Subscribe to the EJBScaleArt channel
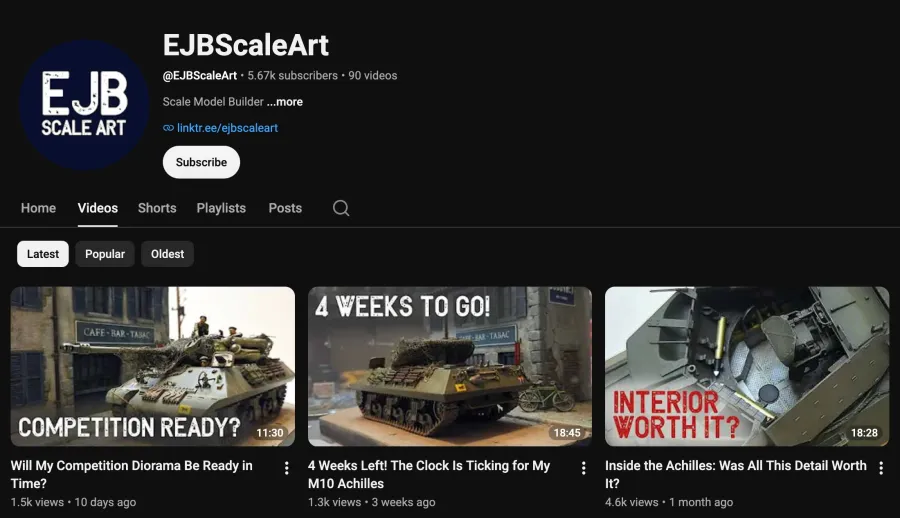 point(201,162)
